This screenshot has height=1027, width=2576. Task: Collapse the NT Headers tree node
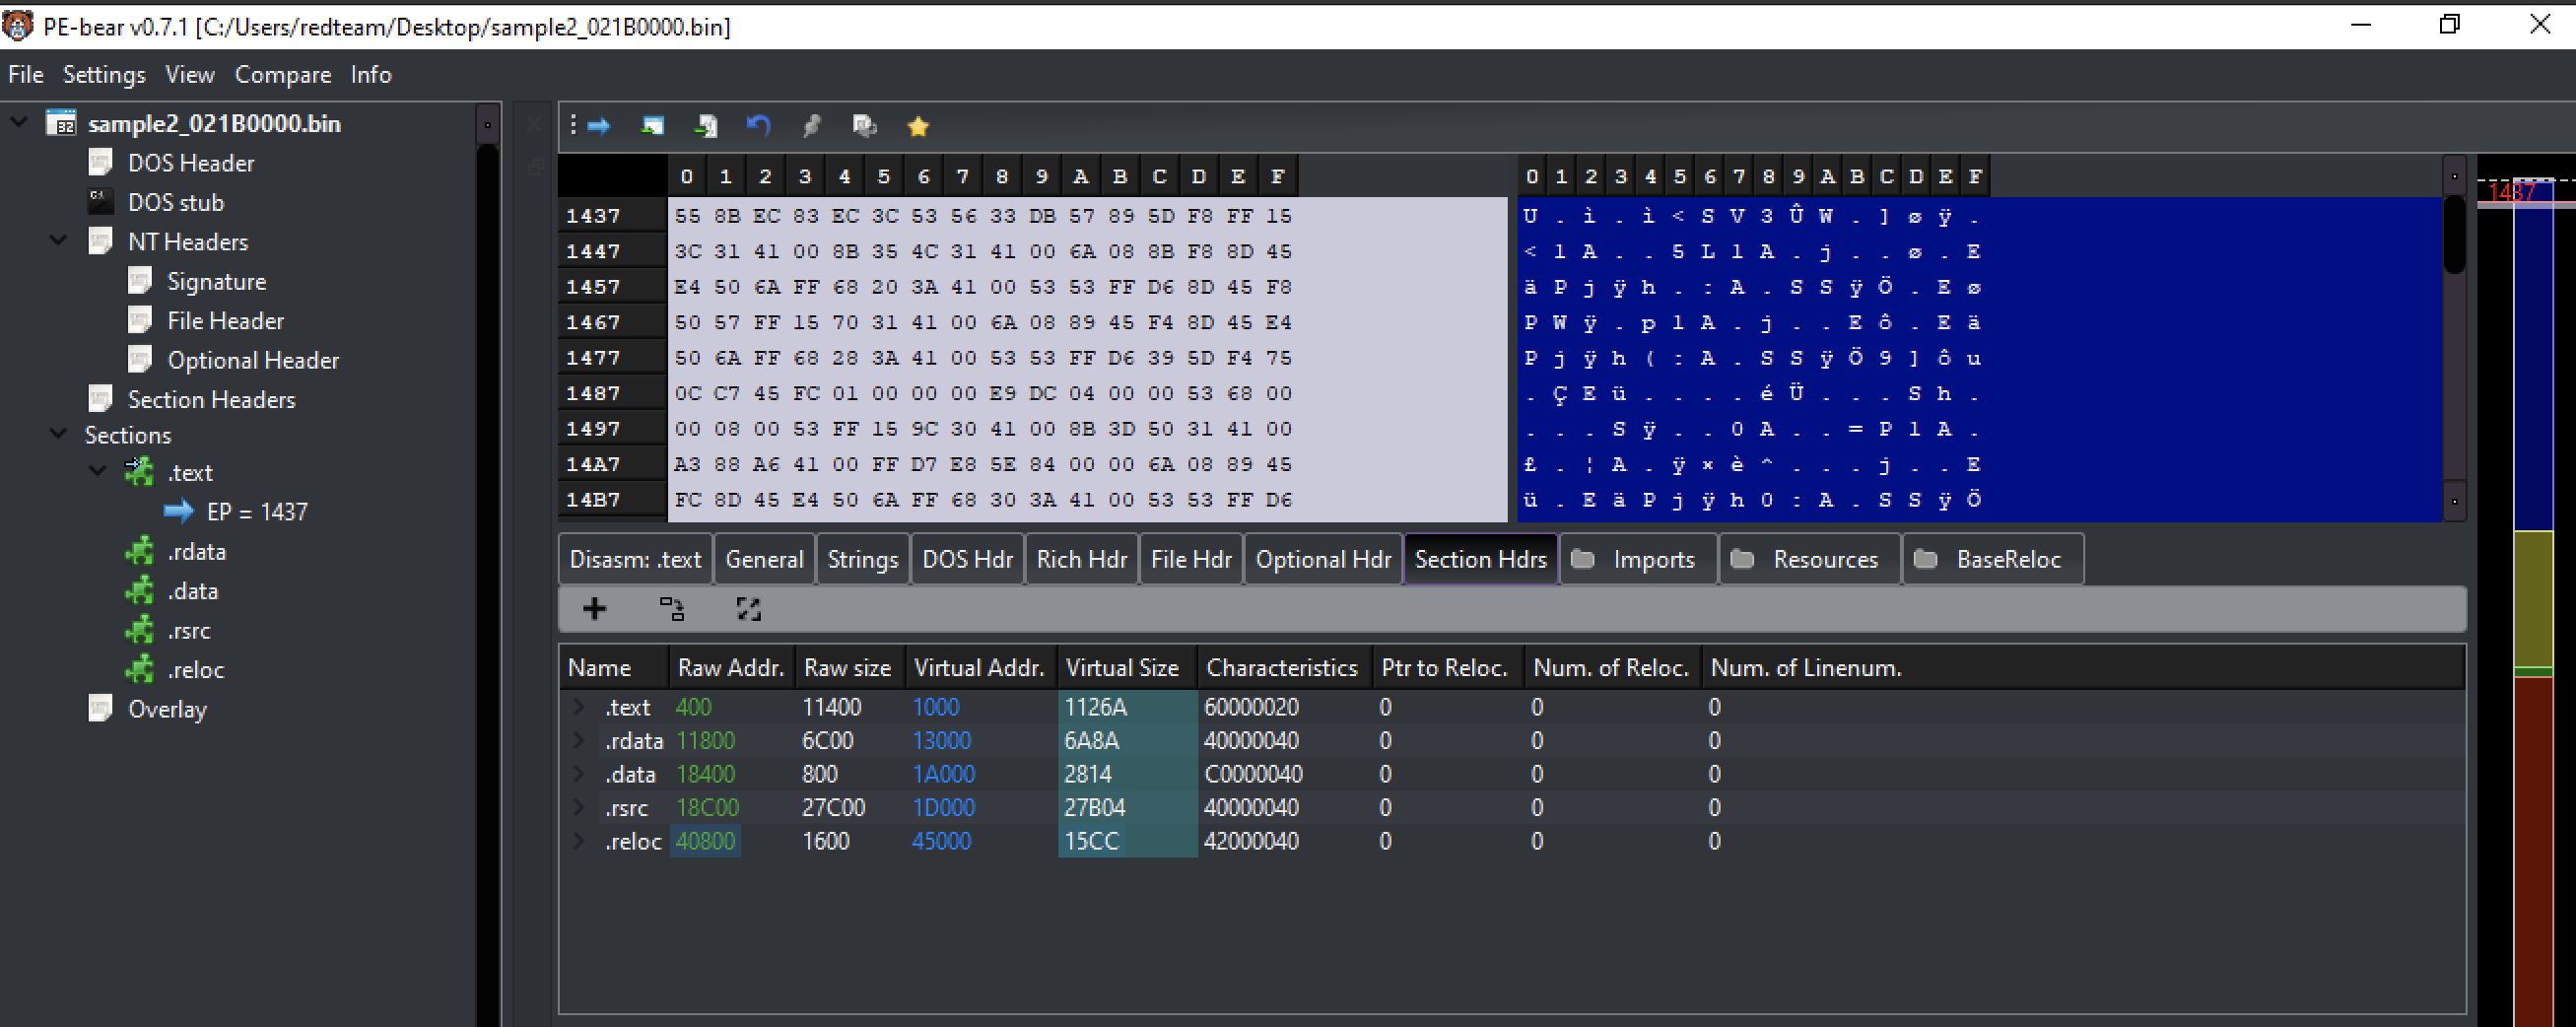(x=58, y=240)
